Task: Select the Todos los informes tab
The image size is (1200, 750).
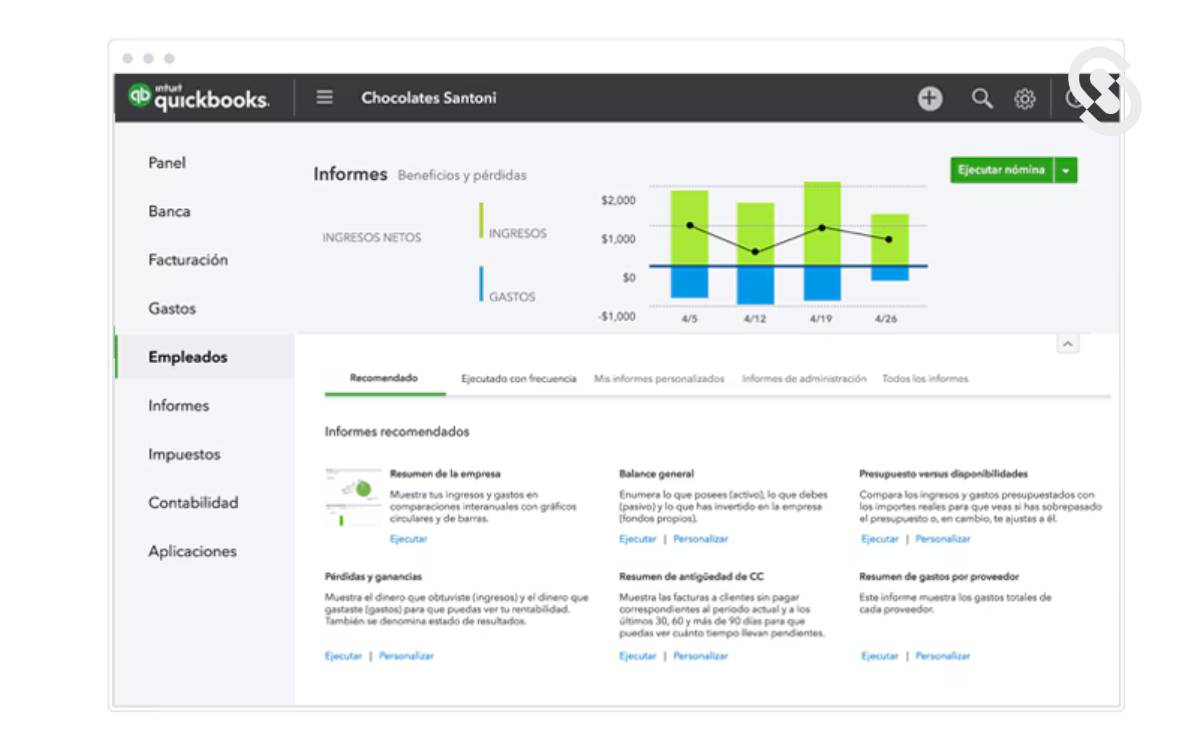Action: [925, 379]
